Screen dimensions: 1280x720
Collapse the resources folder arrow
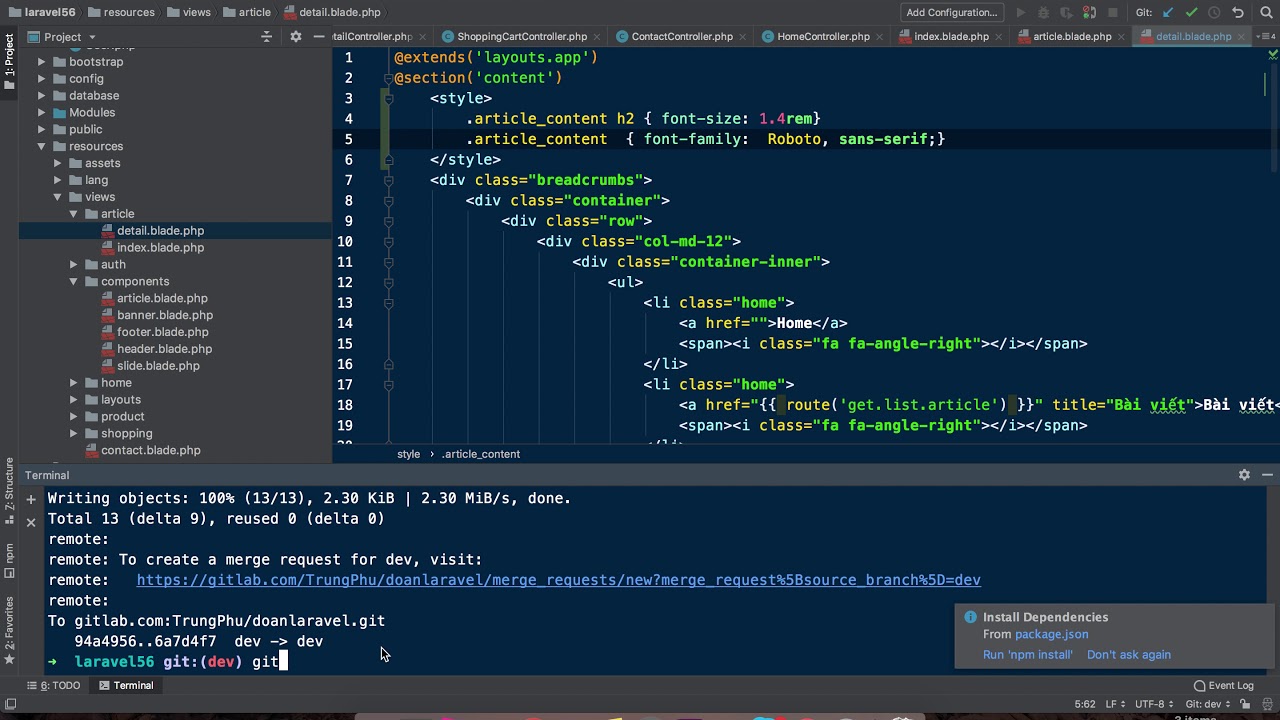click(42, 147)
